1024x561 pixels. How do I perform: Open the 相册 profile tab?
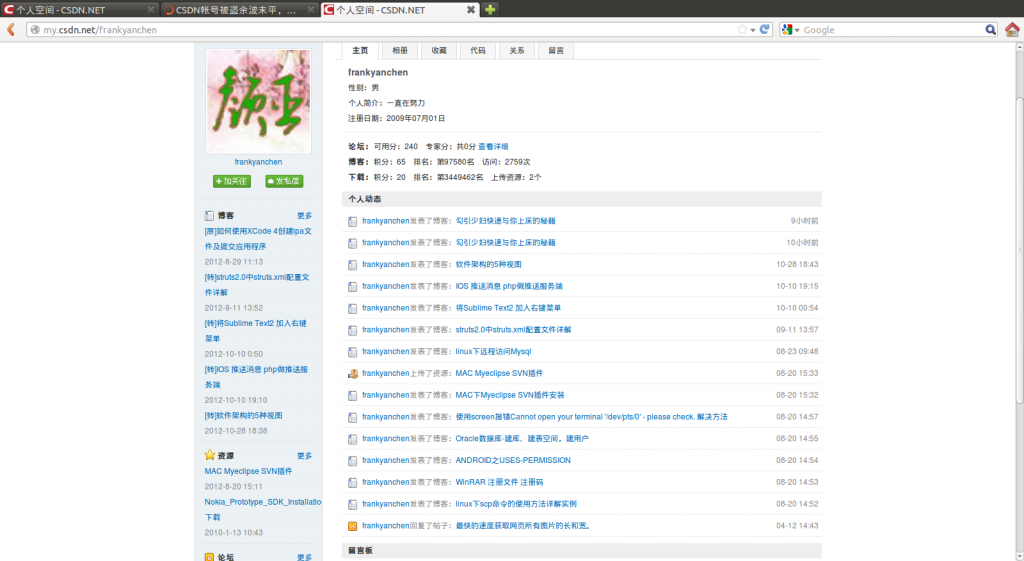click(x=400, y=50)
